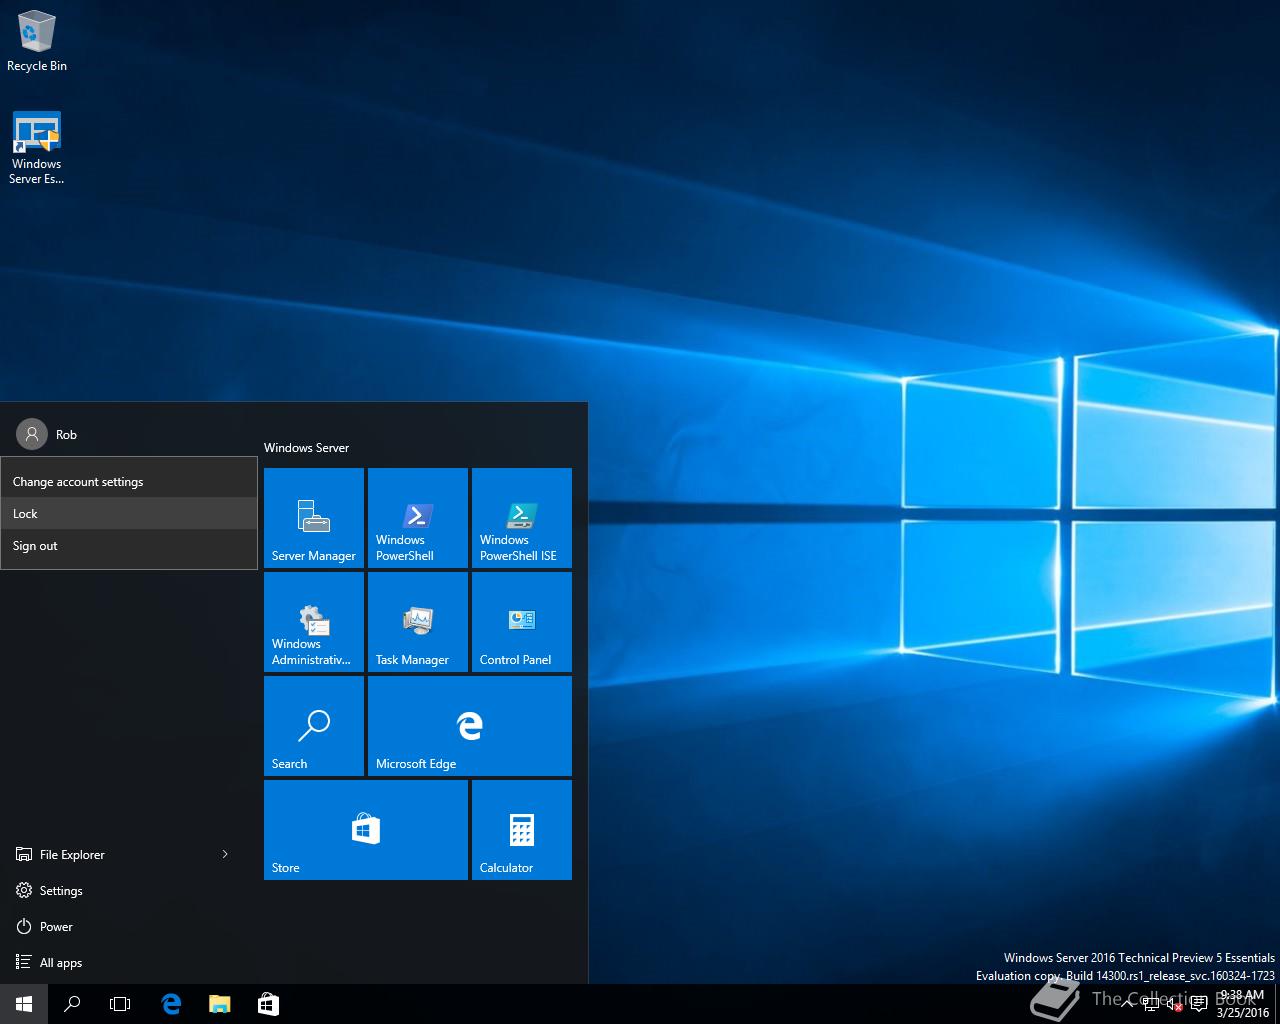Image resolution: width=1280 pixels, height=1024 pixels.
Task: Choose Change account settings
Action: point(129,482)
